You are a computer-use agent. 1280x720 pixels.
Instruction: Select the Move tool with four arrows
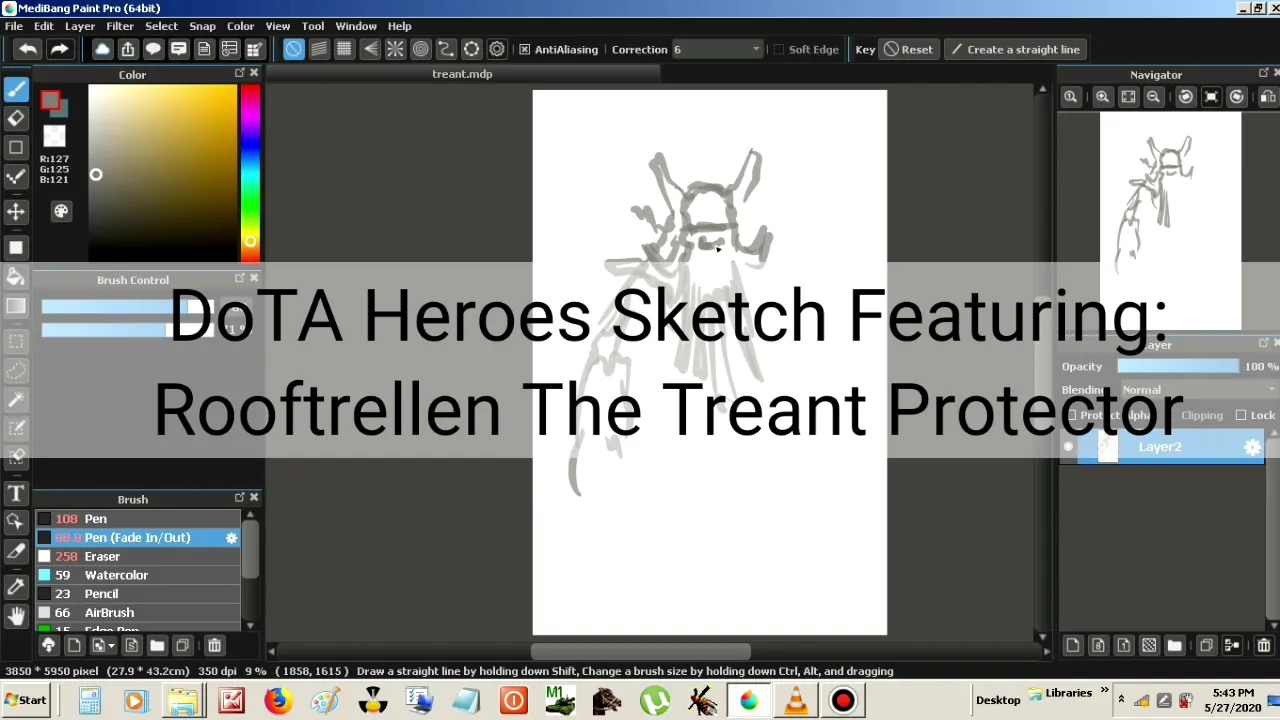(x=16, y=211)
